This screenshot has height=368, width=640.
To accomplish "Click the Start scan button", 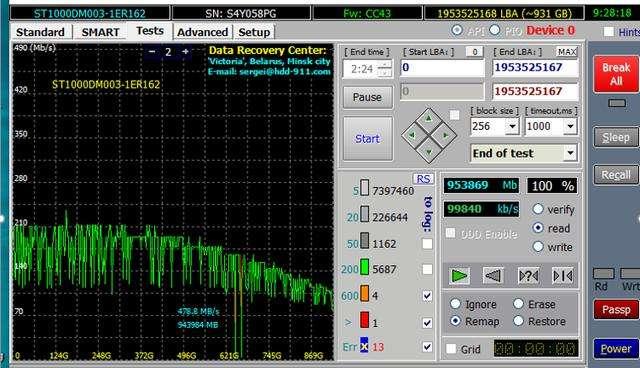I will tap(367, 139).
